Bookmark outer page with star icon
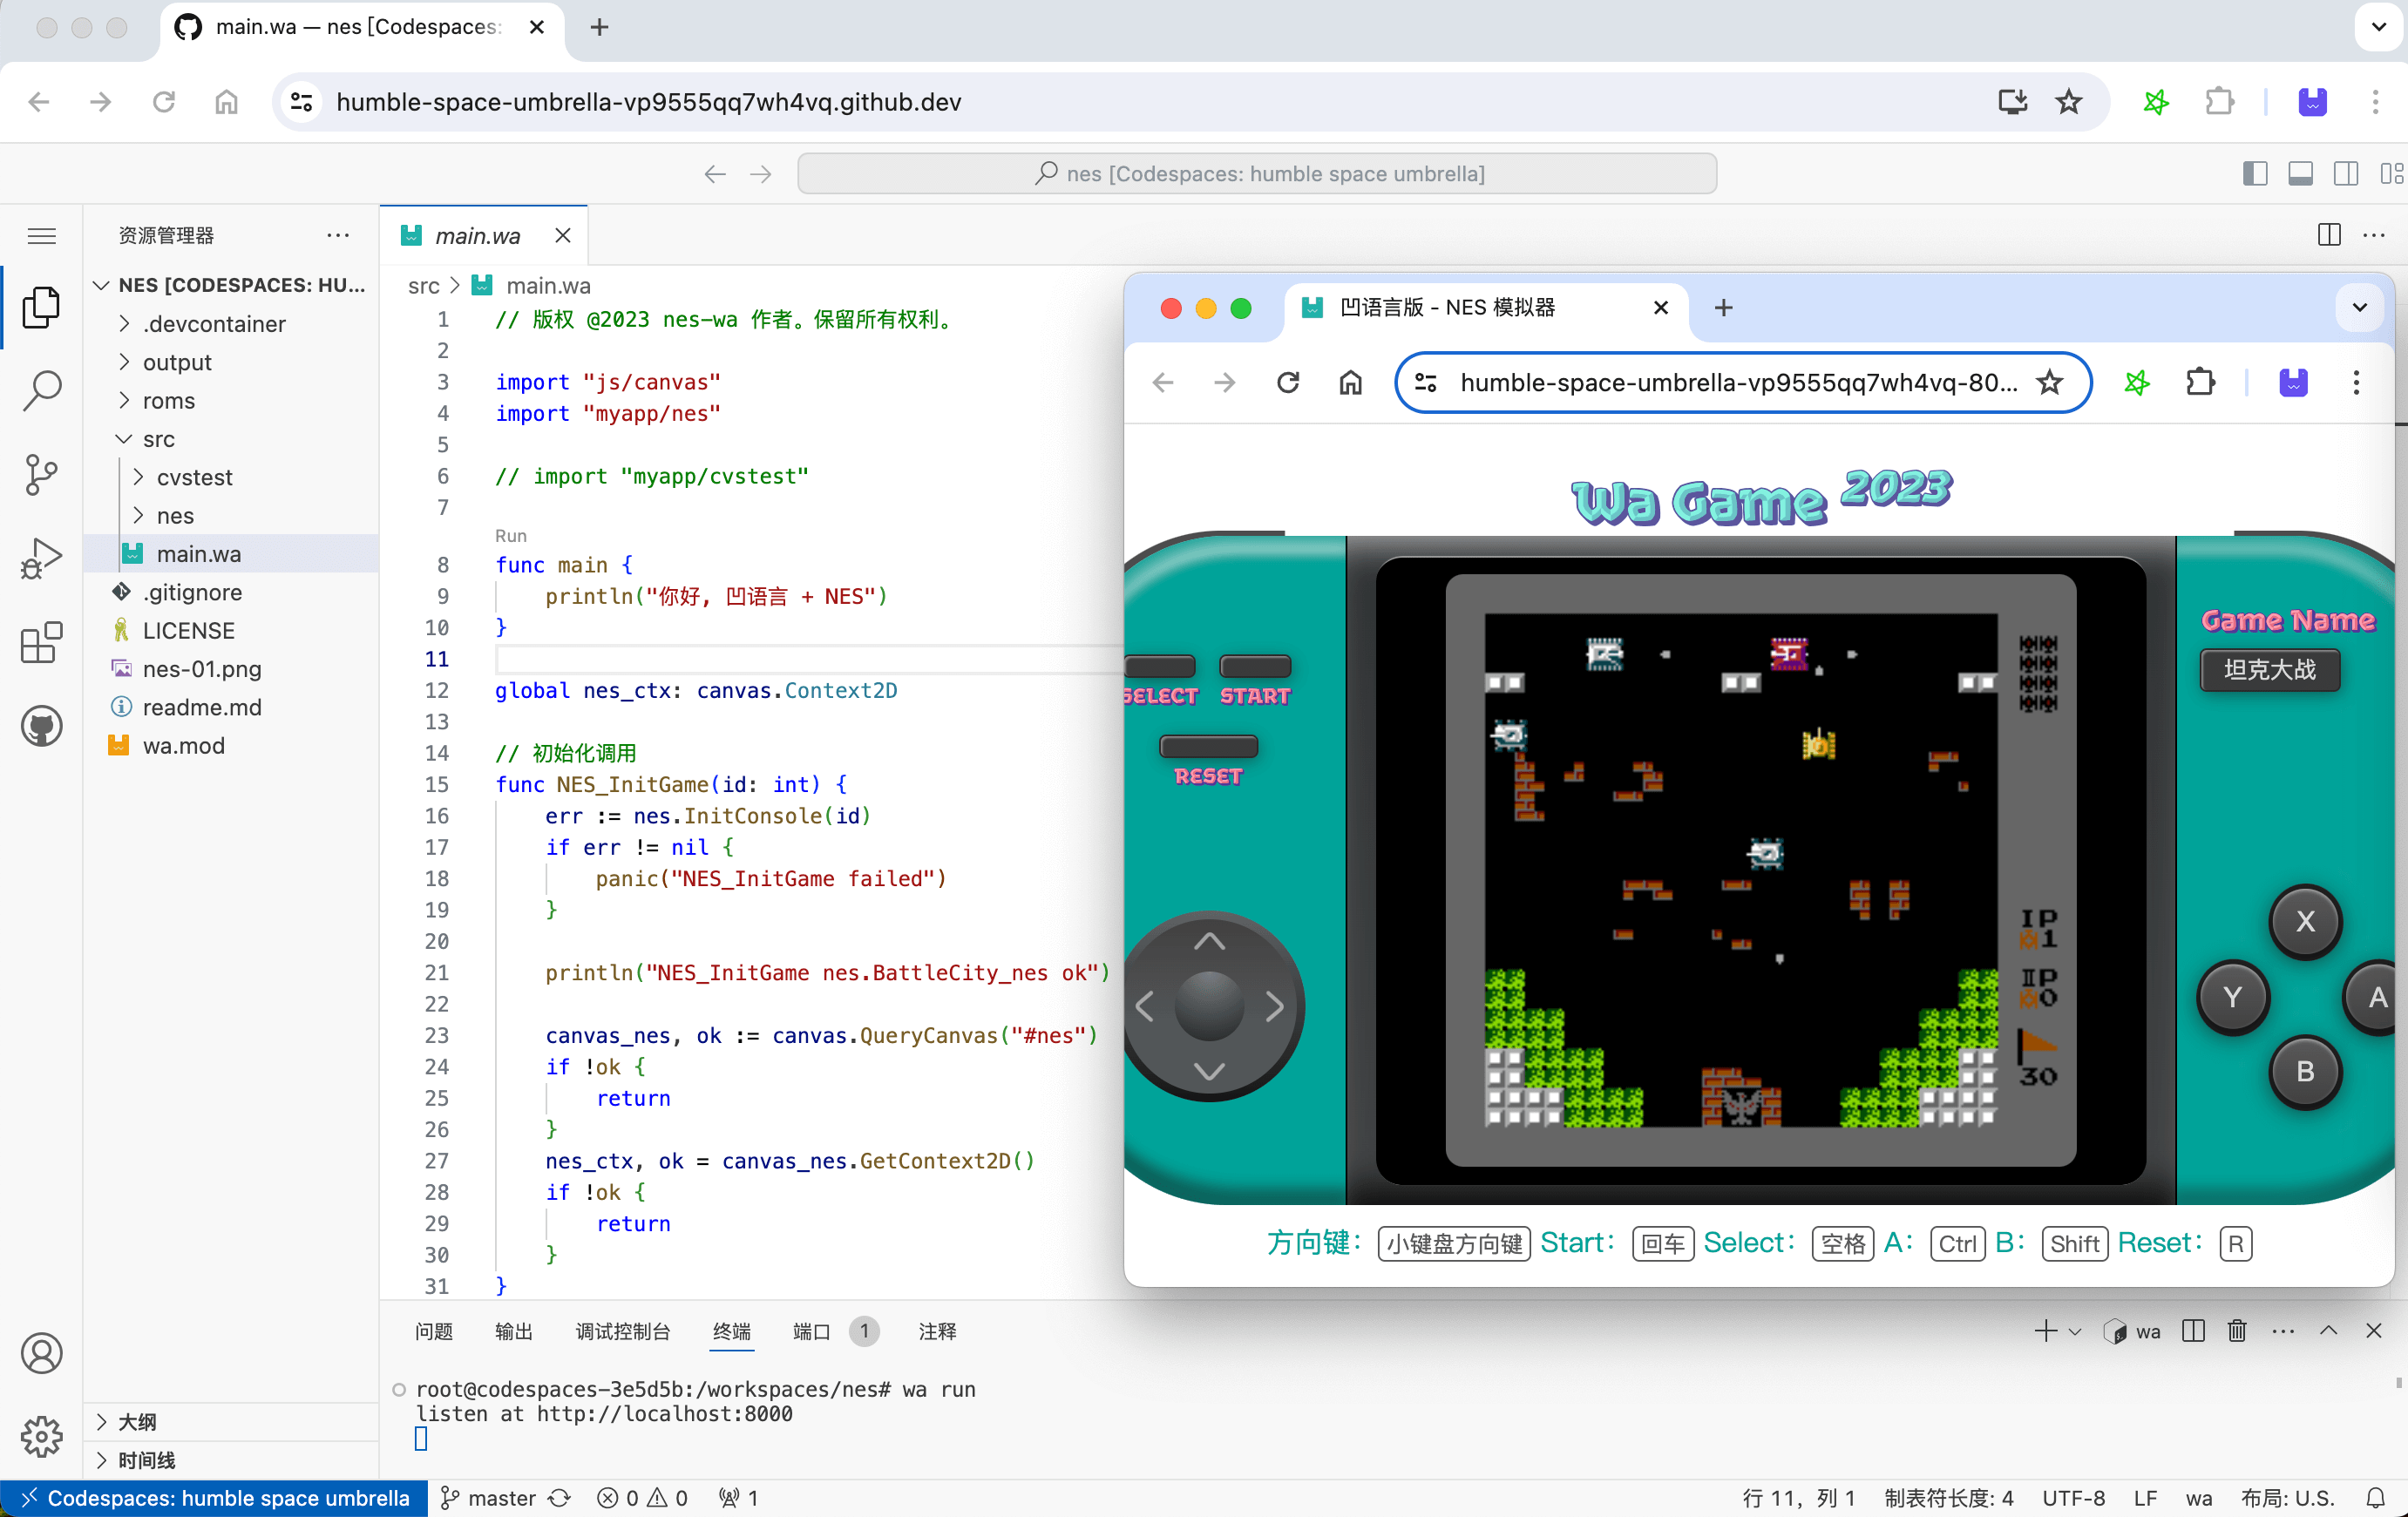 pyautogui.click(x=2068, y=102)
